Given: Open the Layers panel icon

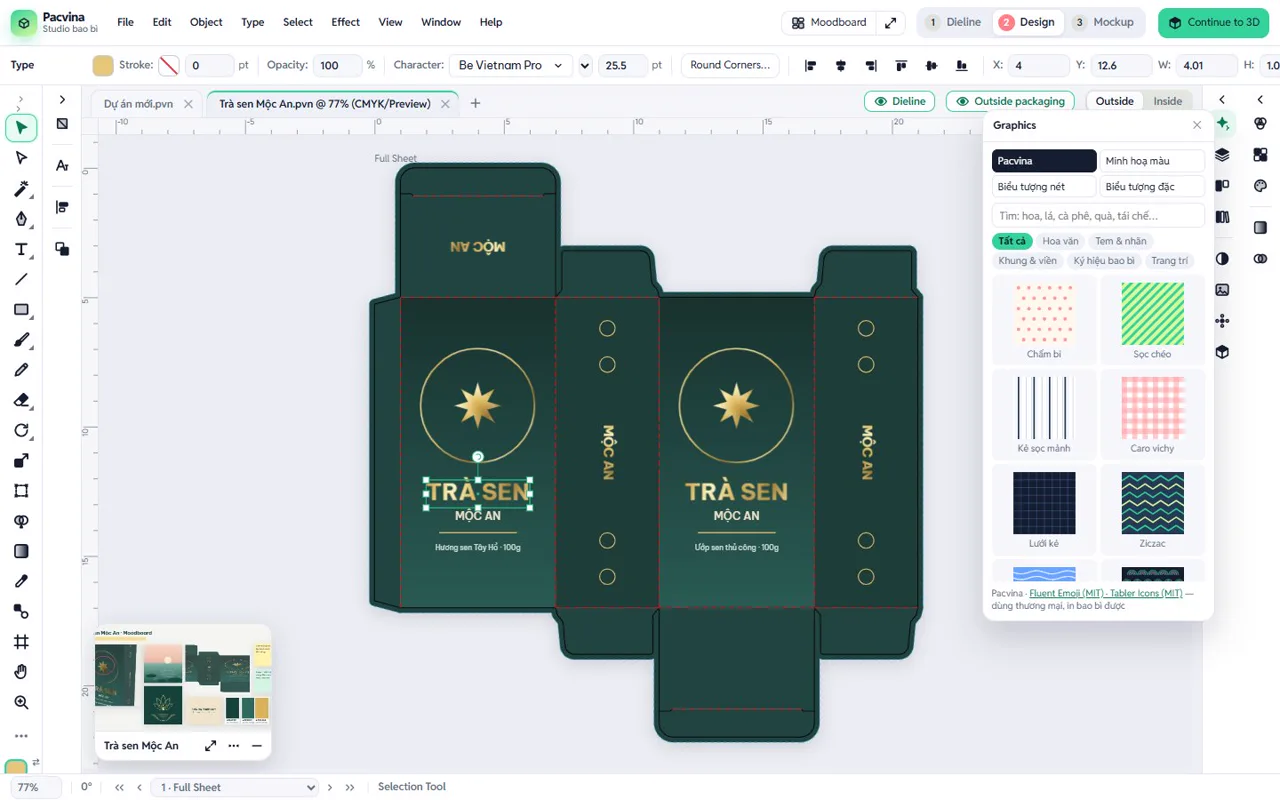Looking at the screenshot, I should coord(1222,154).
